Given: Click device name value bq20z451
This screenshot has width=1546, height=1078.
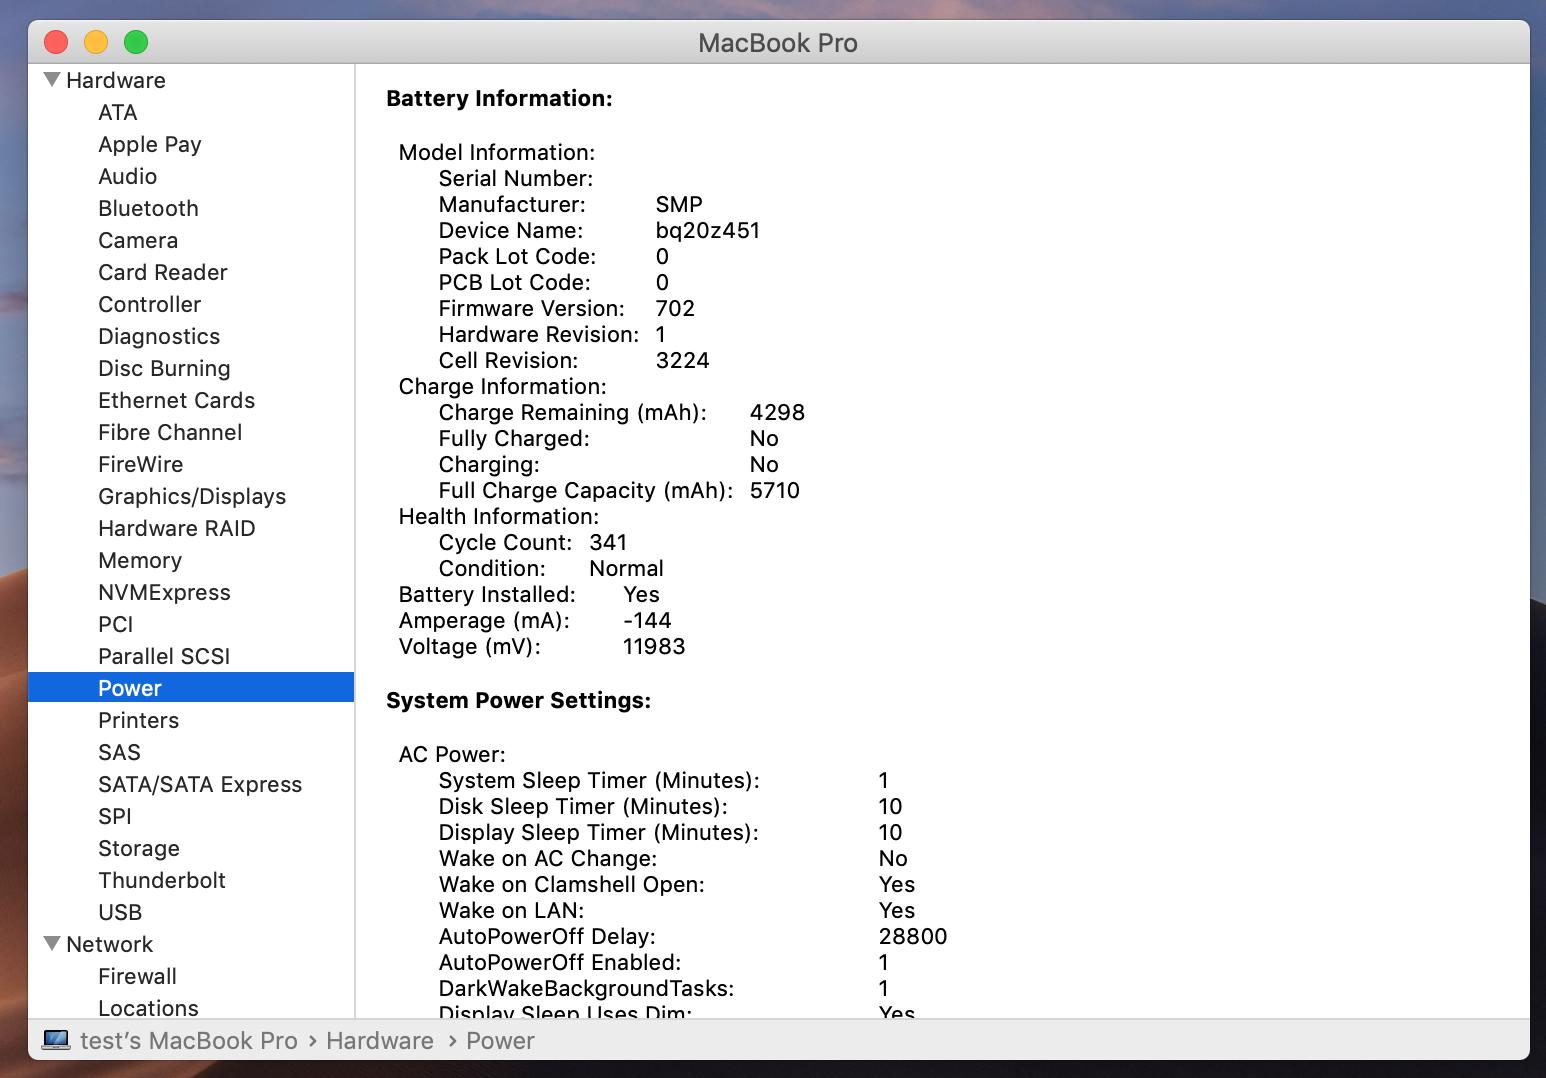Looking at the screenshot, I should pos(708,230).
